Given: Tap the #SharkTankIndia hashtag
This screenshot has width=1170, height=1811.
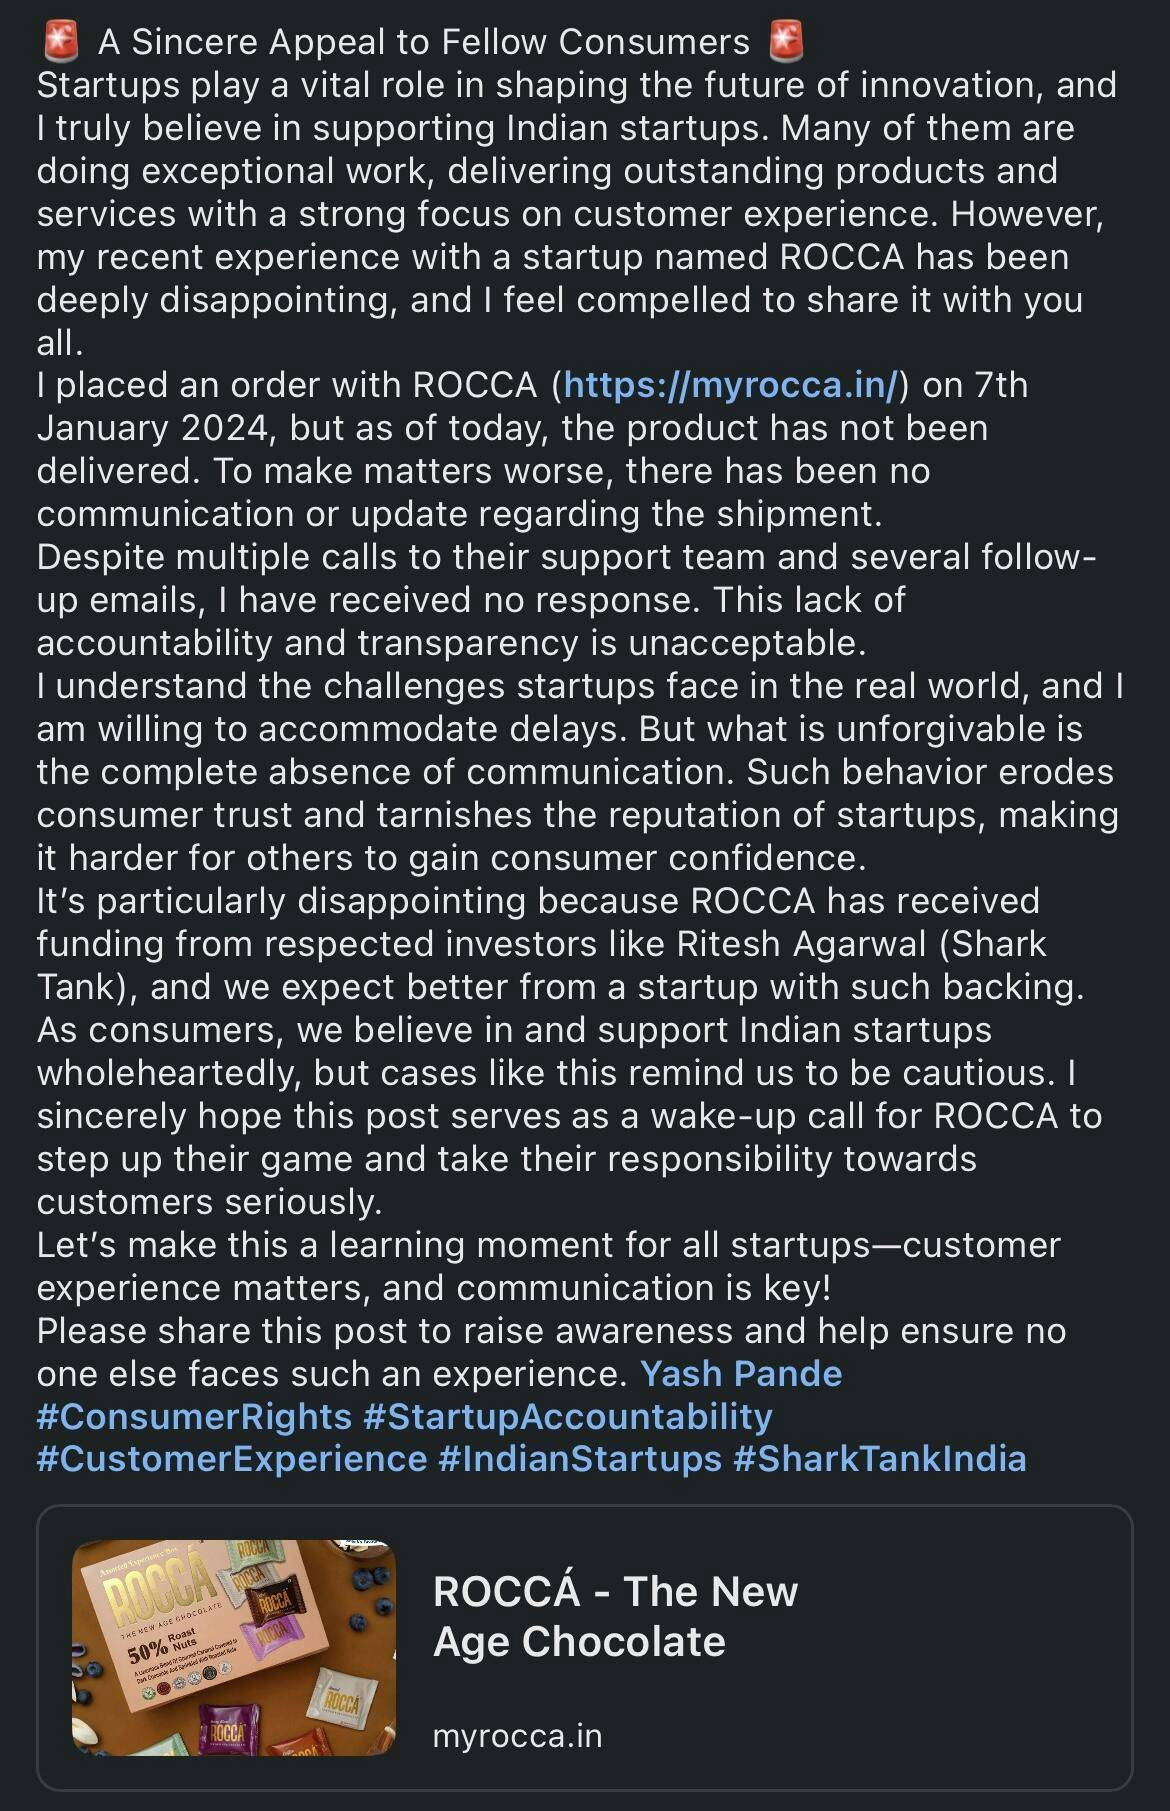Looking at the screenshot, I should [x=880, y=1459].
